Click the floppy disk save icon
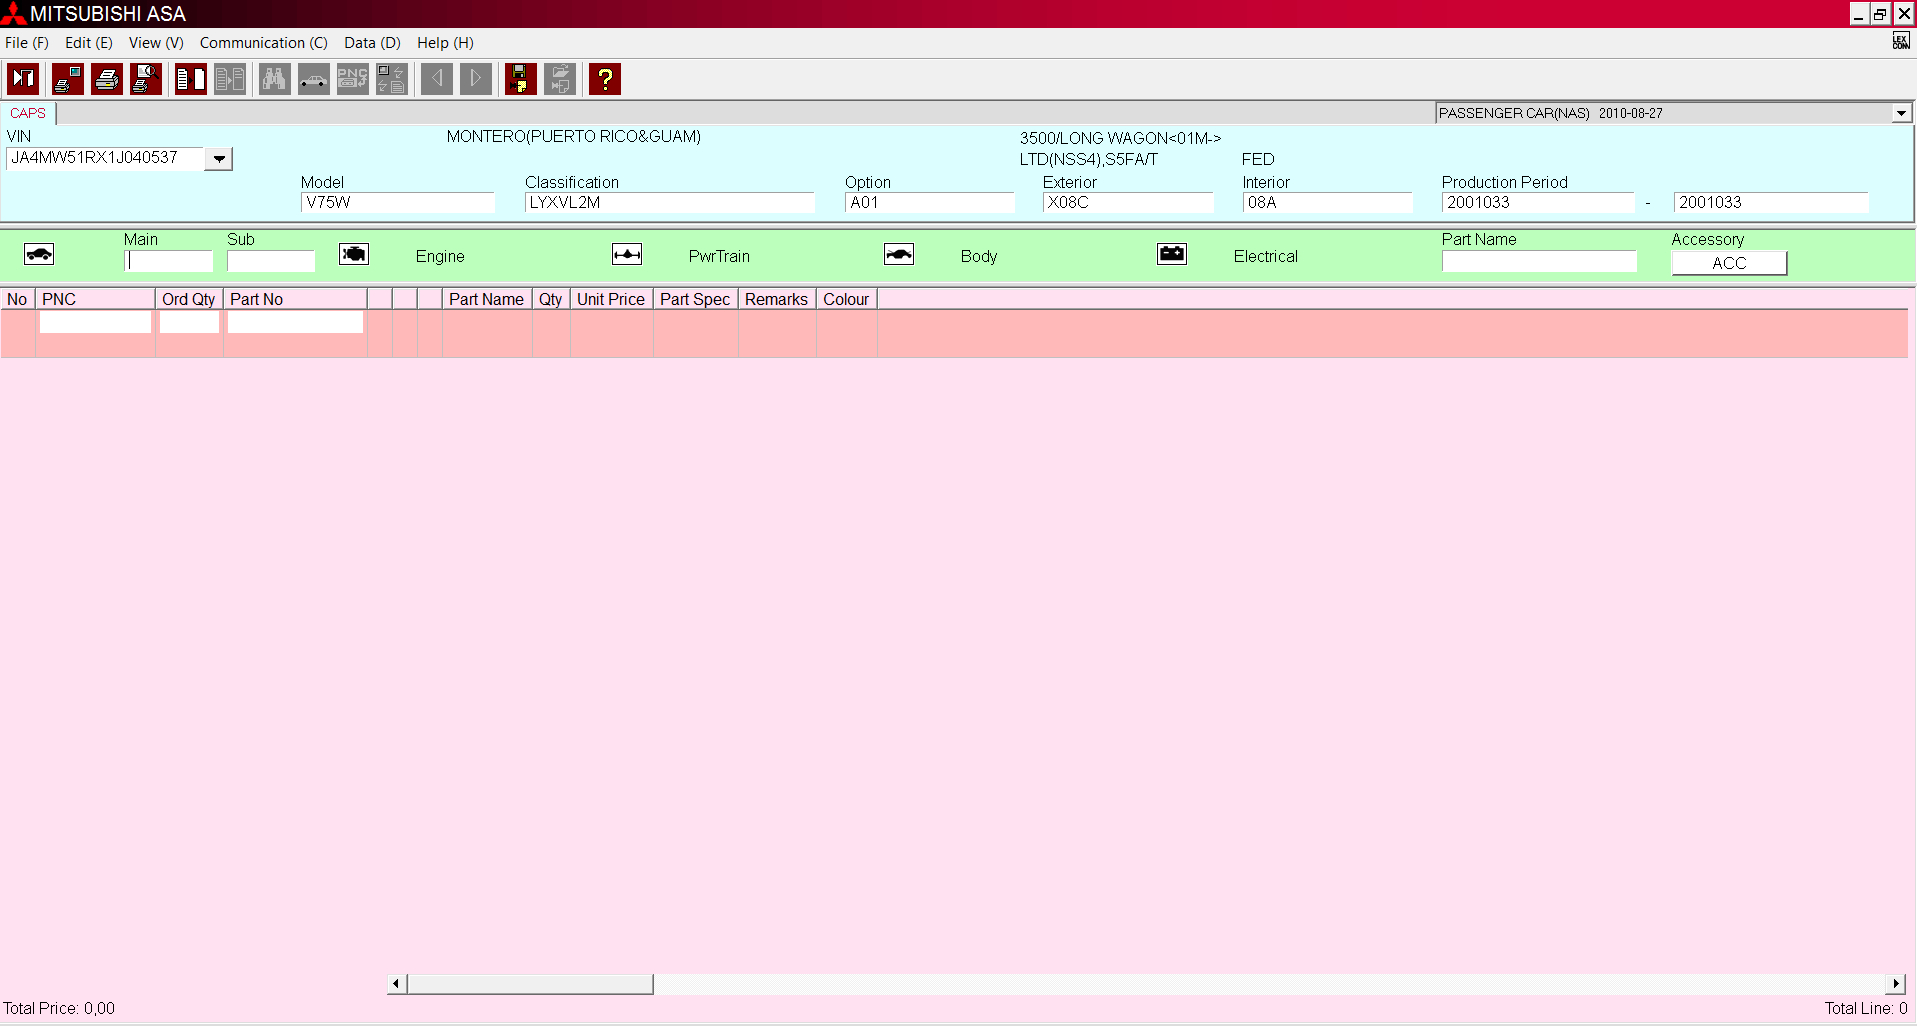1917x1026 pixels. click(x=520, y=79)
